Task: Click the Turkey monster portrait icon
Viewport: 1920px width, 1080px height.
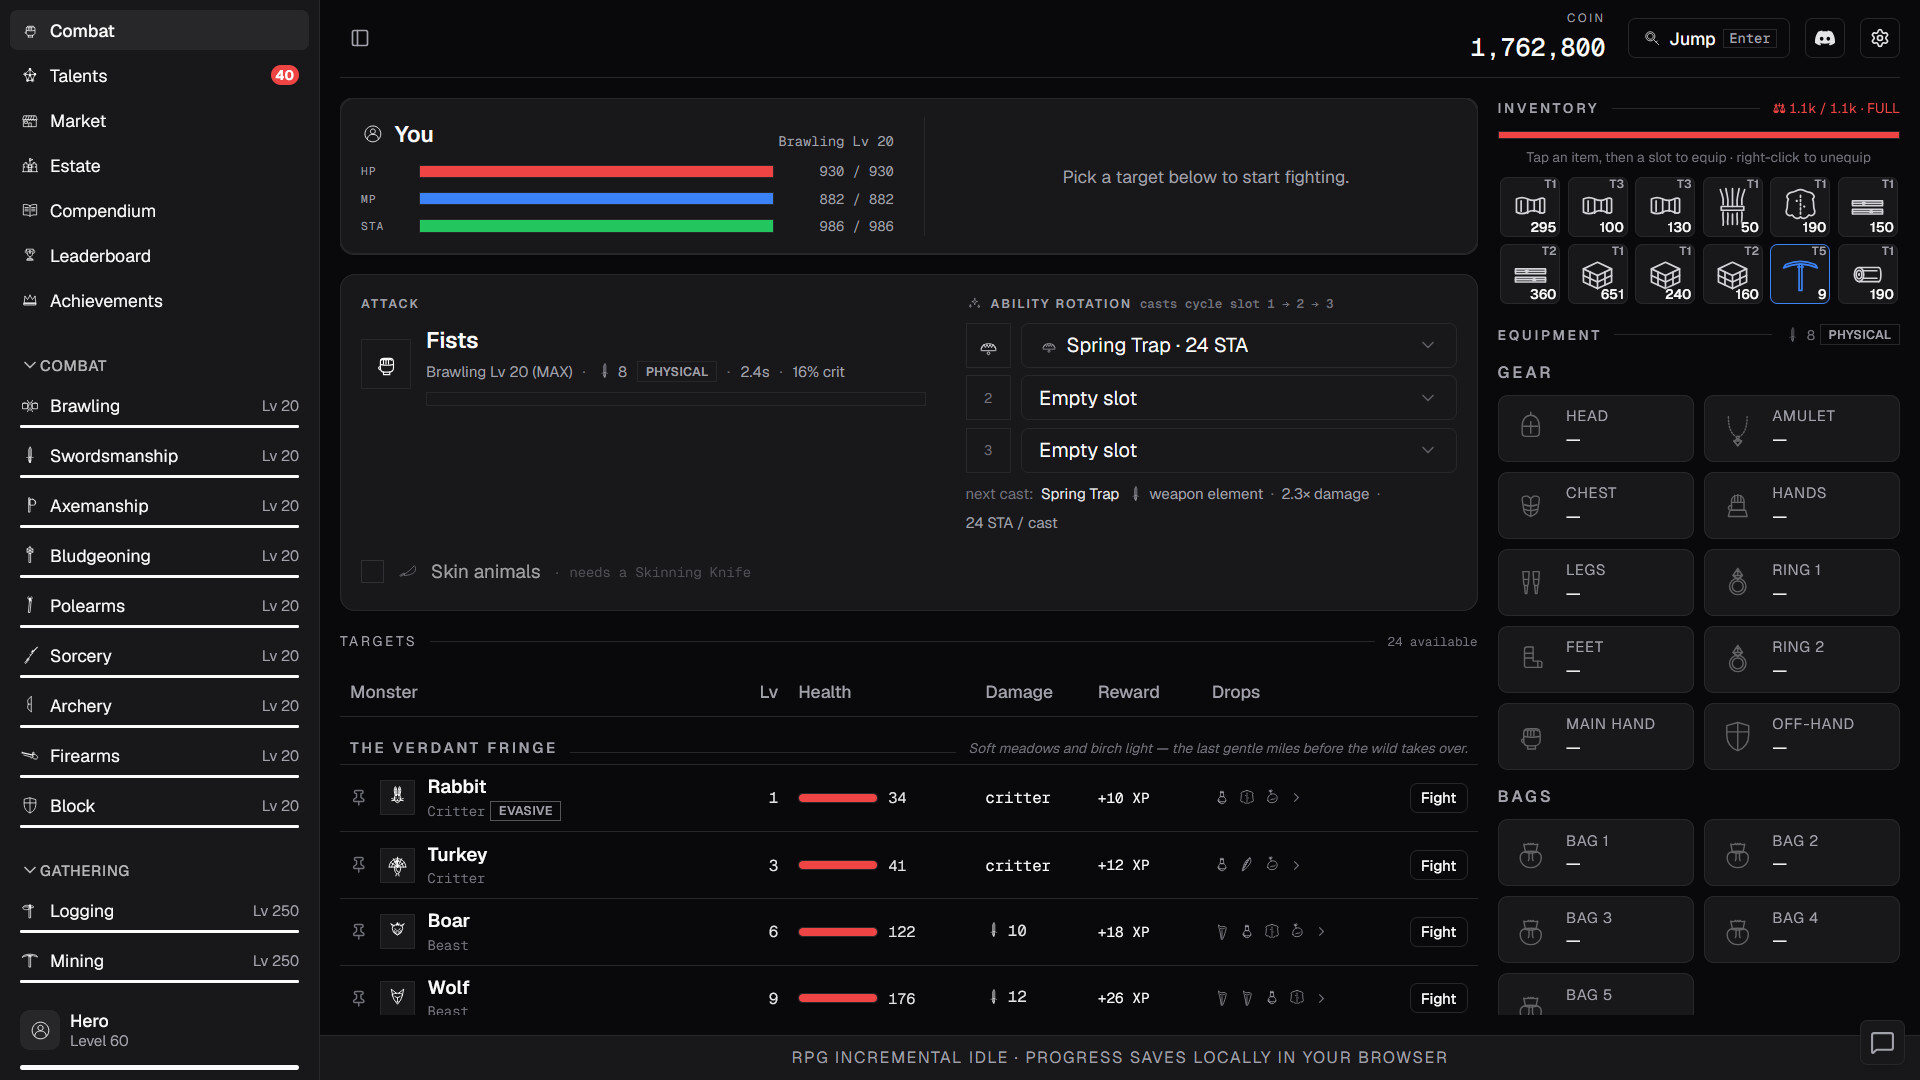Action: pyautogui.click(x=397, y=864)
